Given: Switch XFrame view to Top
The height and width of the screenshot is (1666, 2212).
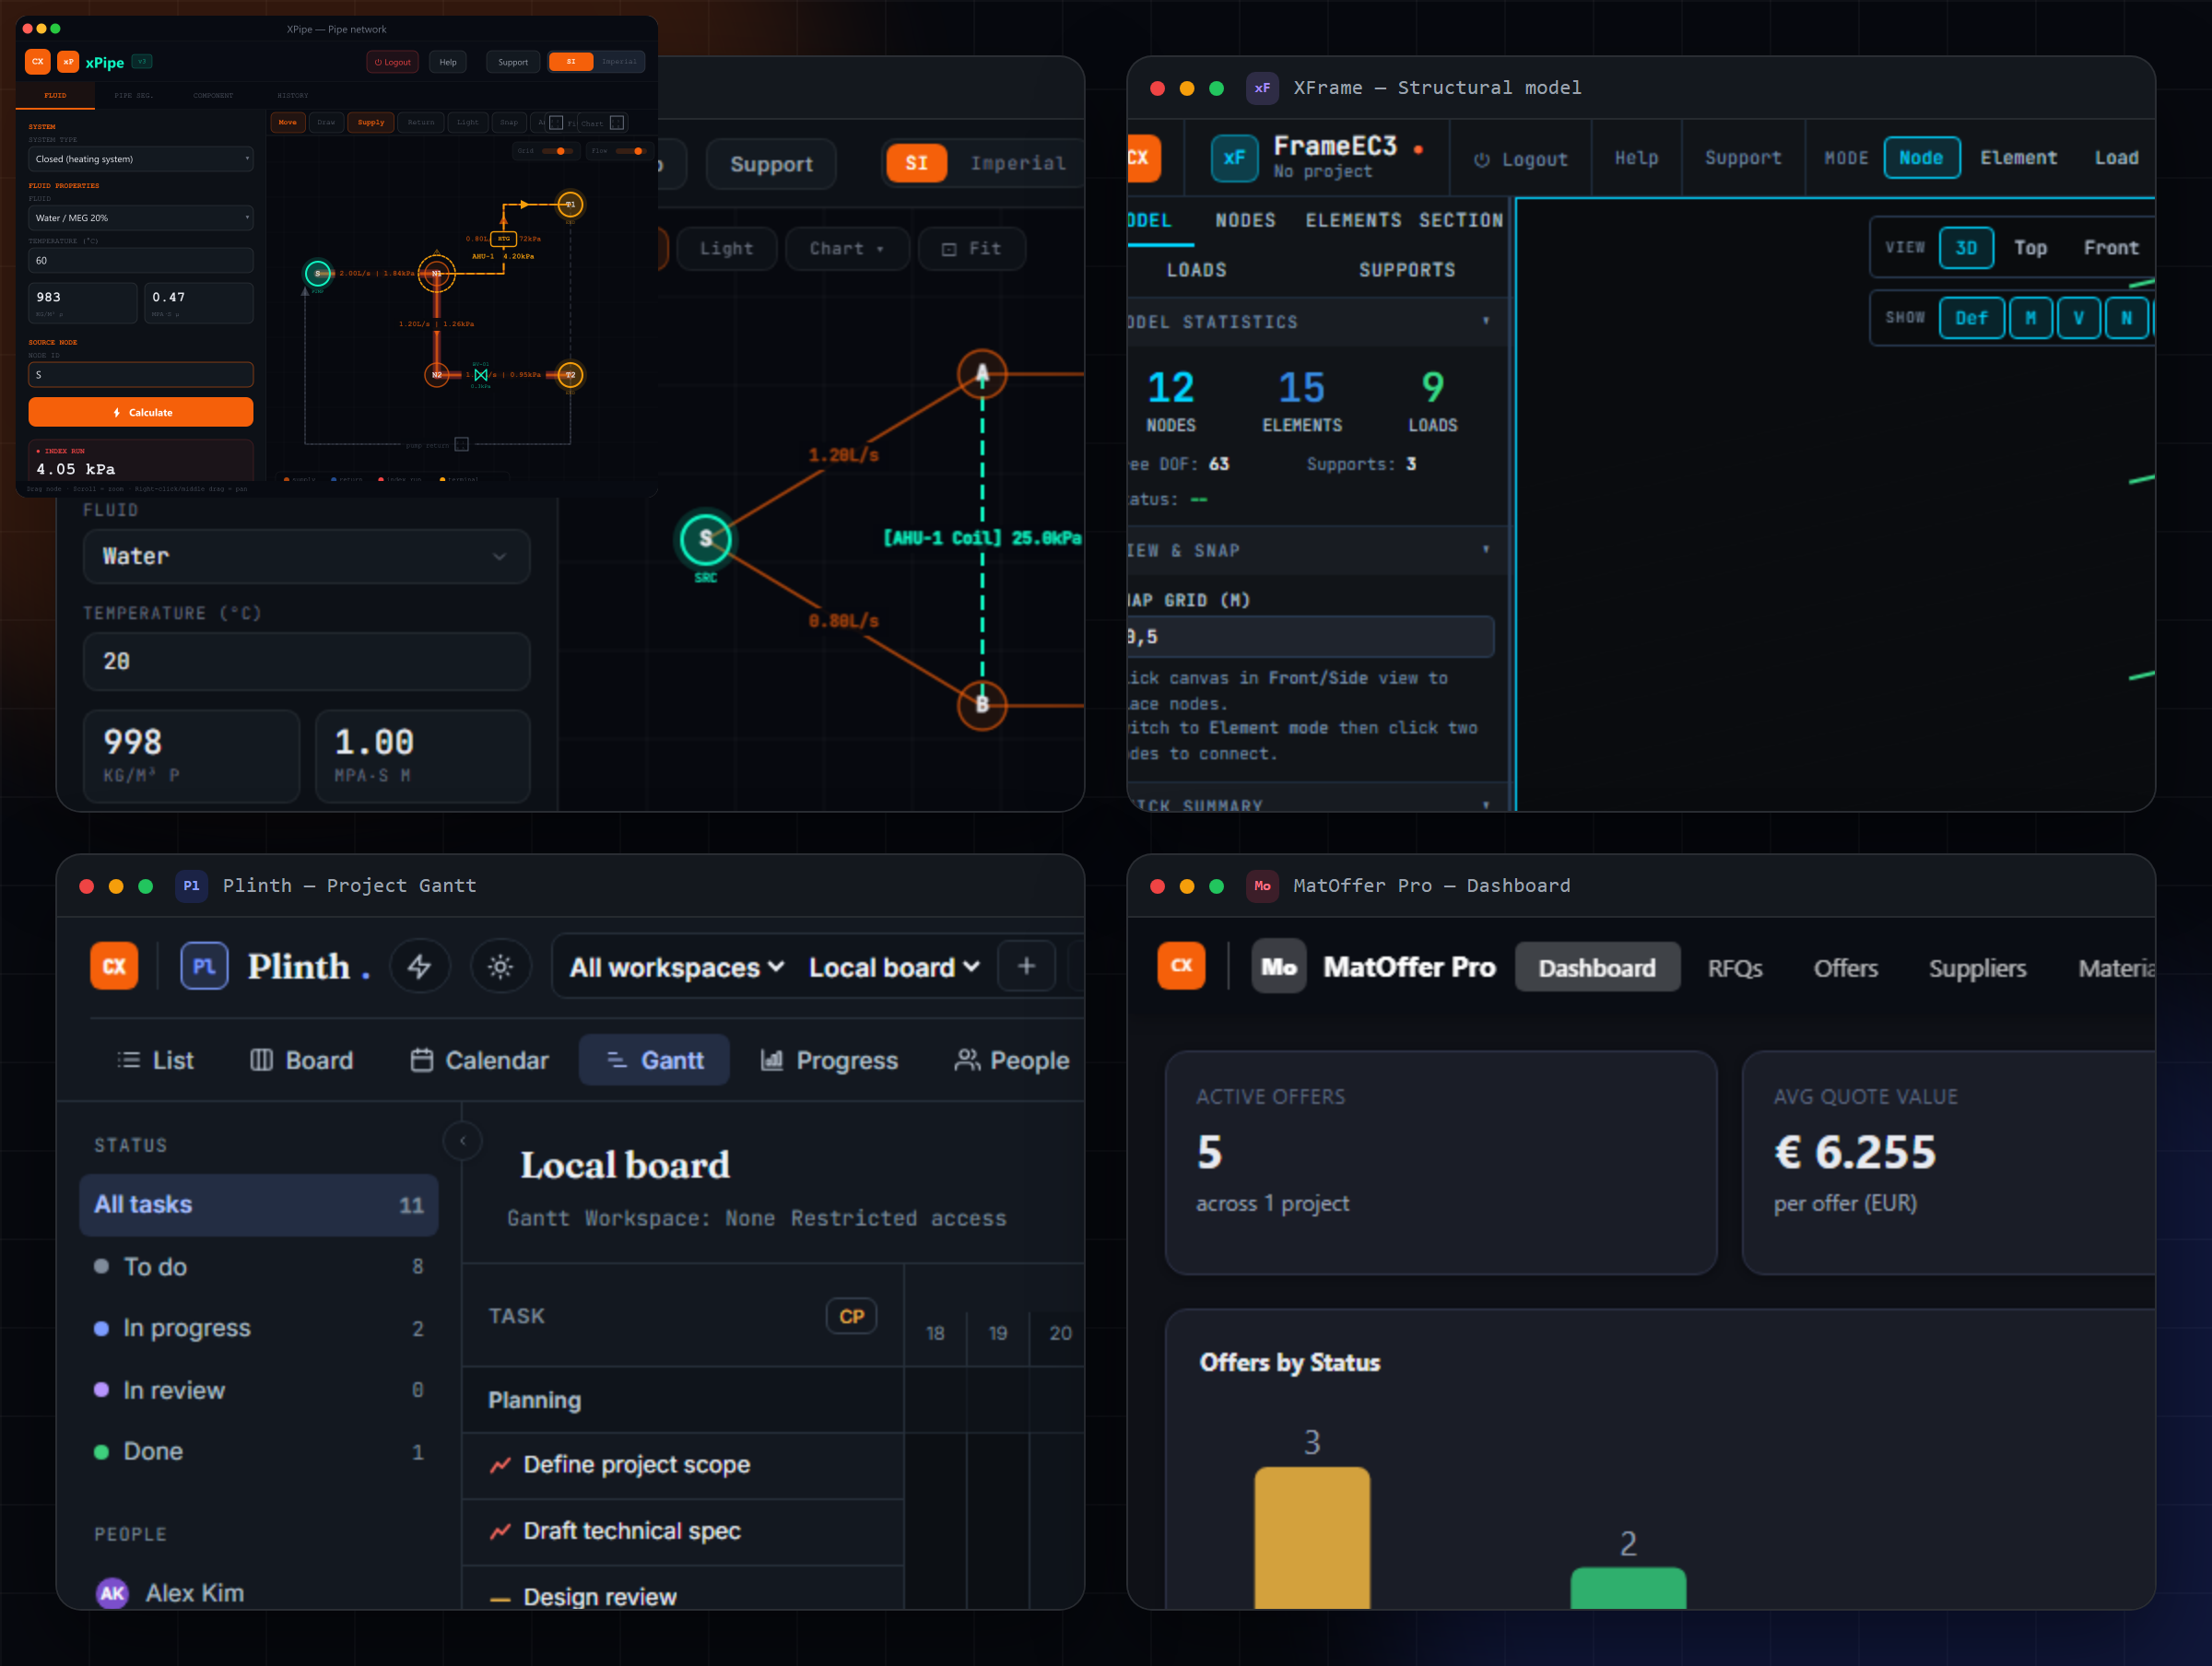Looking at the screenshot, I should (x=2030, y=248).
